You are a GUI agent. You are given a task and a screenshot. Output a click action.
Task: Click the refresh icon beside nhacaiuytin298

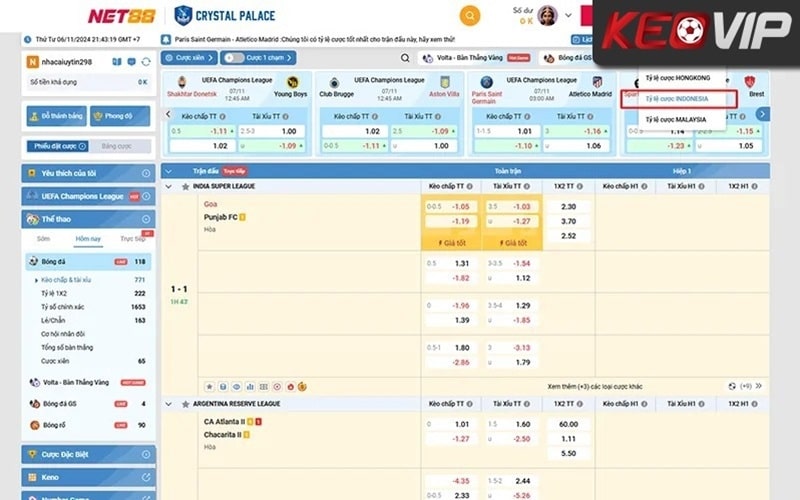[146, 62]
